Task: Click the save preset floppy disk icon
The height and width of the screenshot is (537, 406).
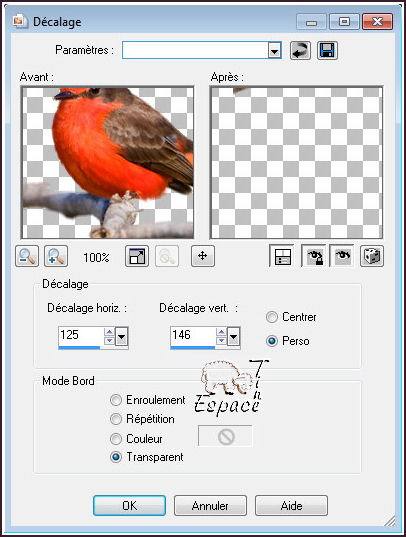Action: coord(327,51)
